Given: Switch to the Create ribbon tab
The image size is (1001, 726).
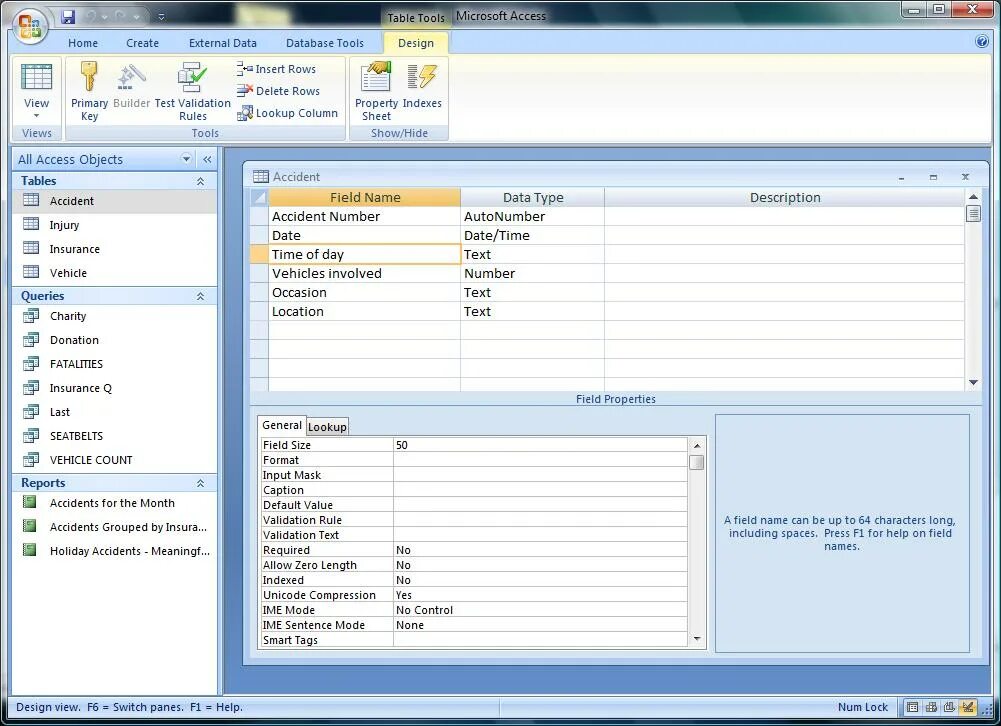Looking at the screenshot, I should pyautogui.click(x=142, y=43).
